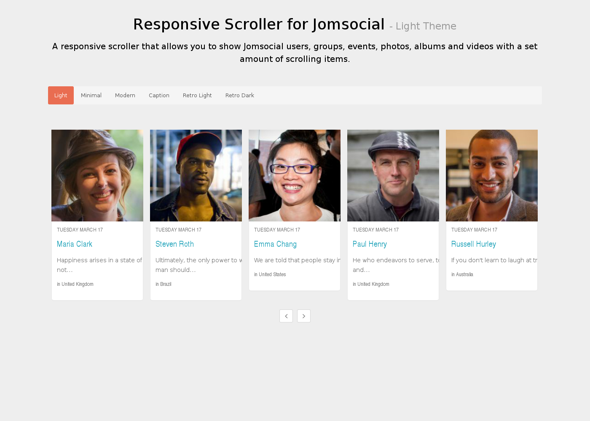Screen dimensions: 590x421
Task: Open the Caption theme tab
Action: click(x=159, y=95)
